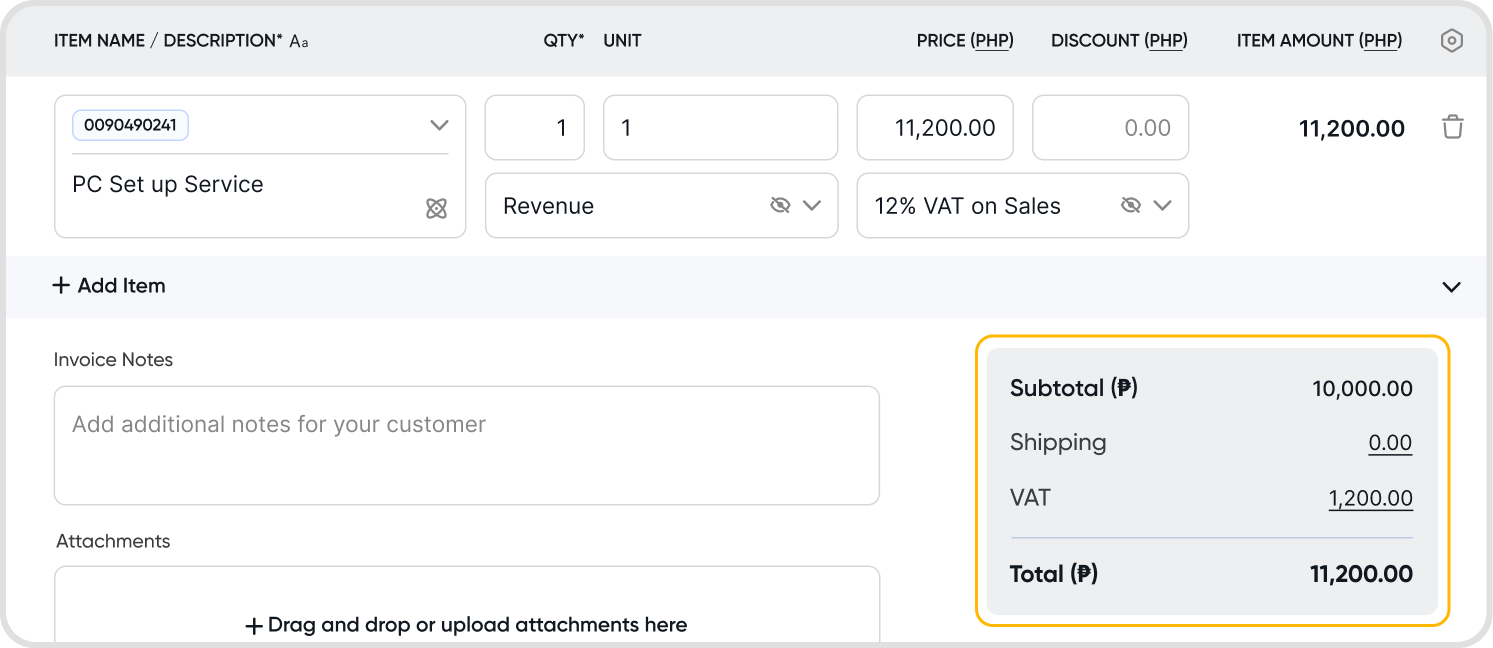Image resolution: width=1493 pixels, height=648 pixels.
Task: Toggle the 12% VAT visibility eye
Action: pos(1130,205)
